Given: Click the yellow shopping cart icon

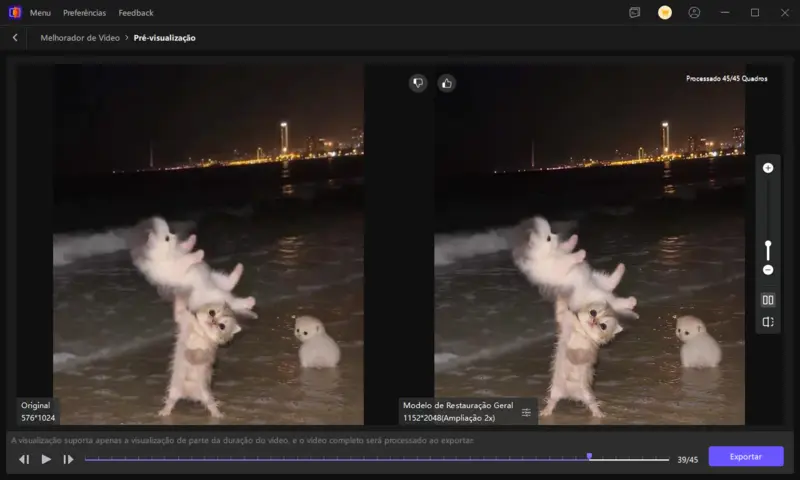Looking at the screenshot, I should (x=665, y=12).
